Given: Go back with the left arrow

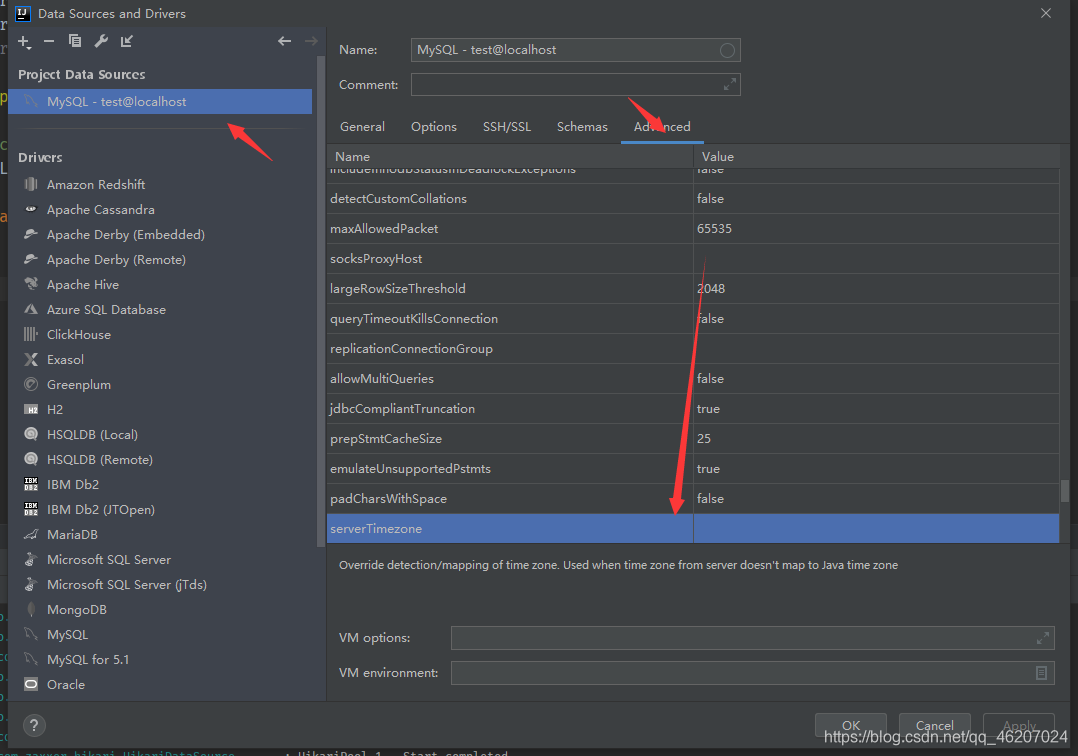Looking at the screenshot, I should pyautogui.click(x=285, y=41).
